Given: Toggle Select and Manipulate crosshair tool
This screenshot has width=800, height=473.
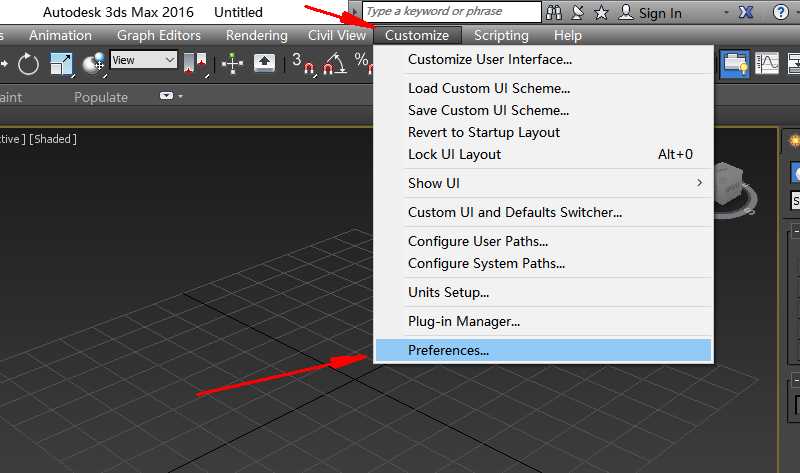Looking at the screenshot, I should point(233,64).
